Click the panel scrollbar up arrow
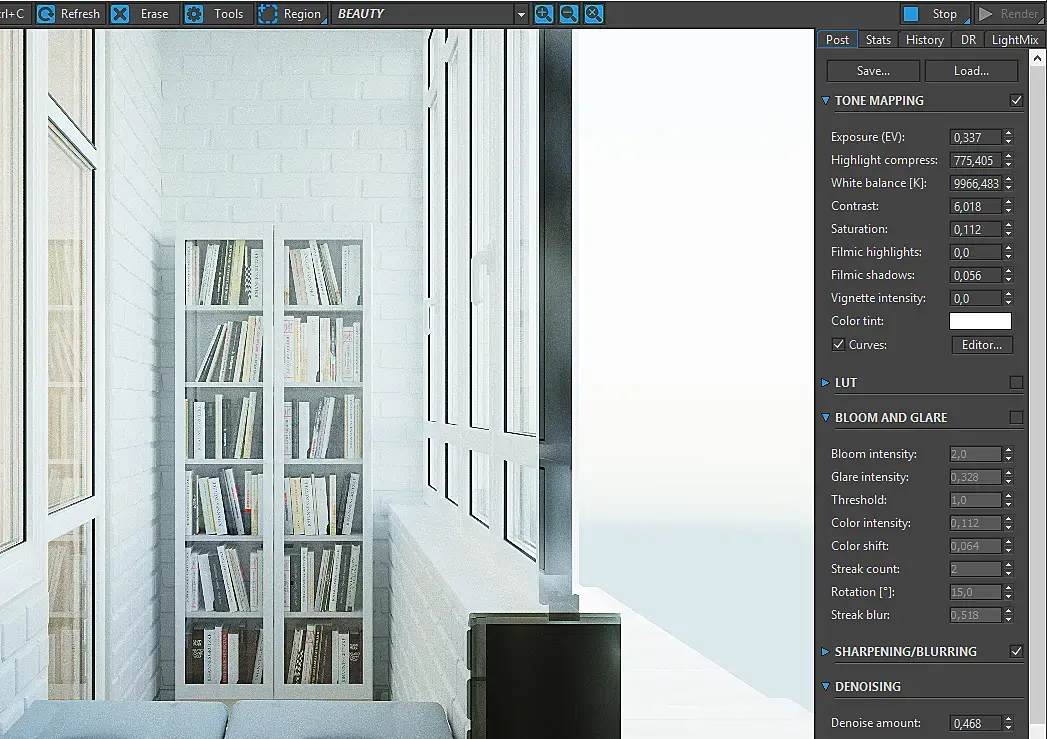 tap(1038, 58)
